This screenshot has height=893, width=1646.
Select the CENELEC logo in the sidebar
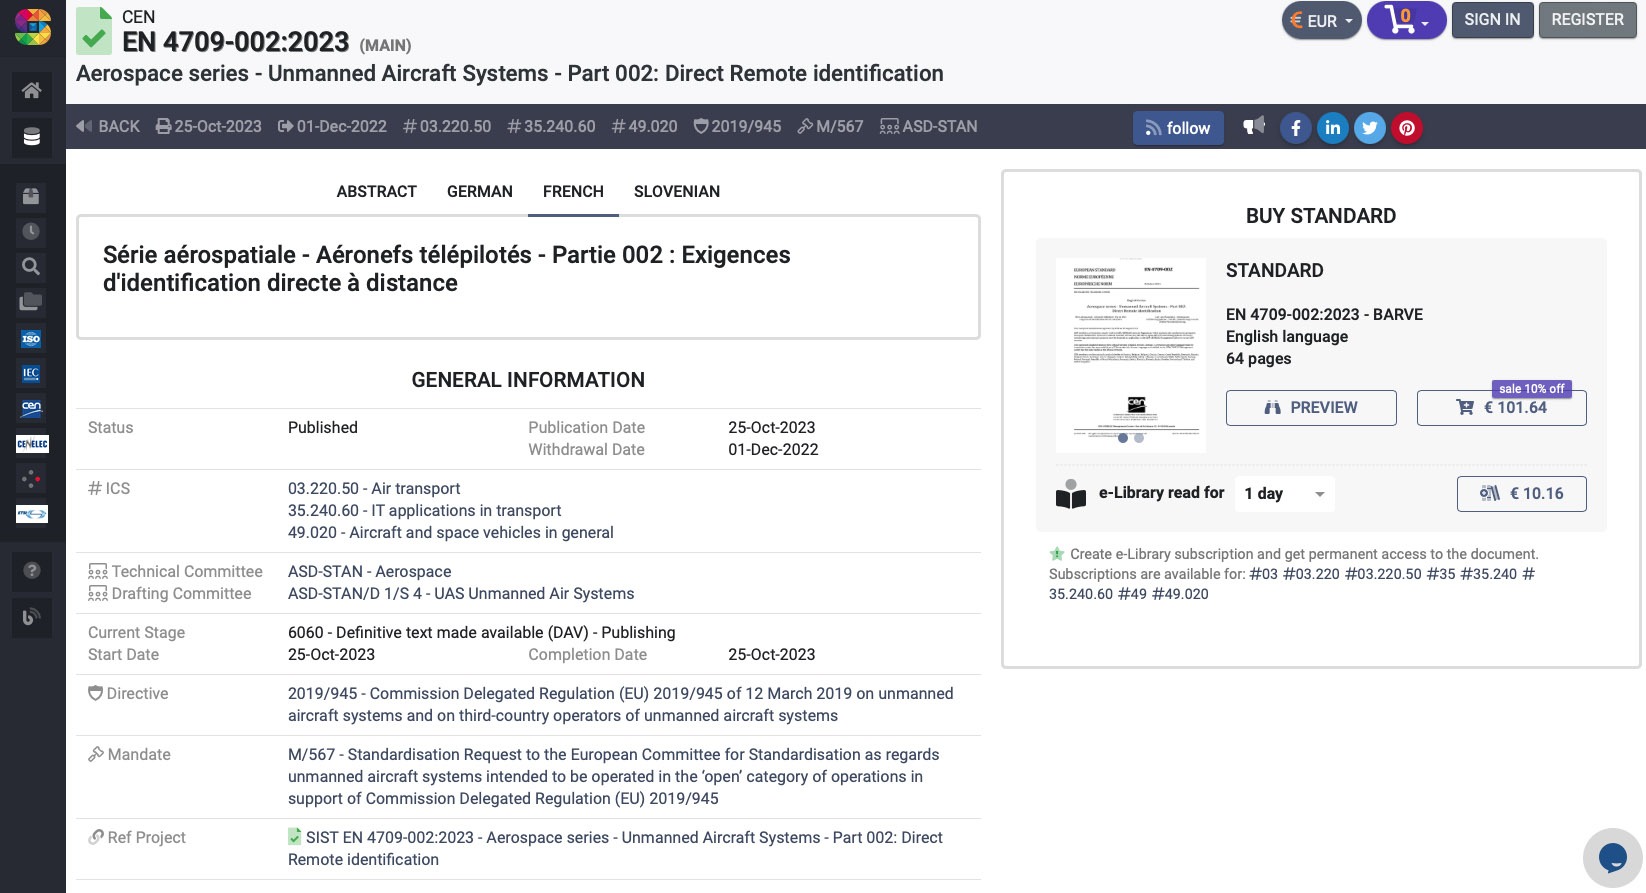(x=32, y=443)
